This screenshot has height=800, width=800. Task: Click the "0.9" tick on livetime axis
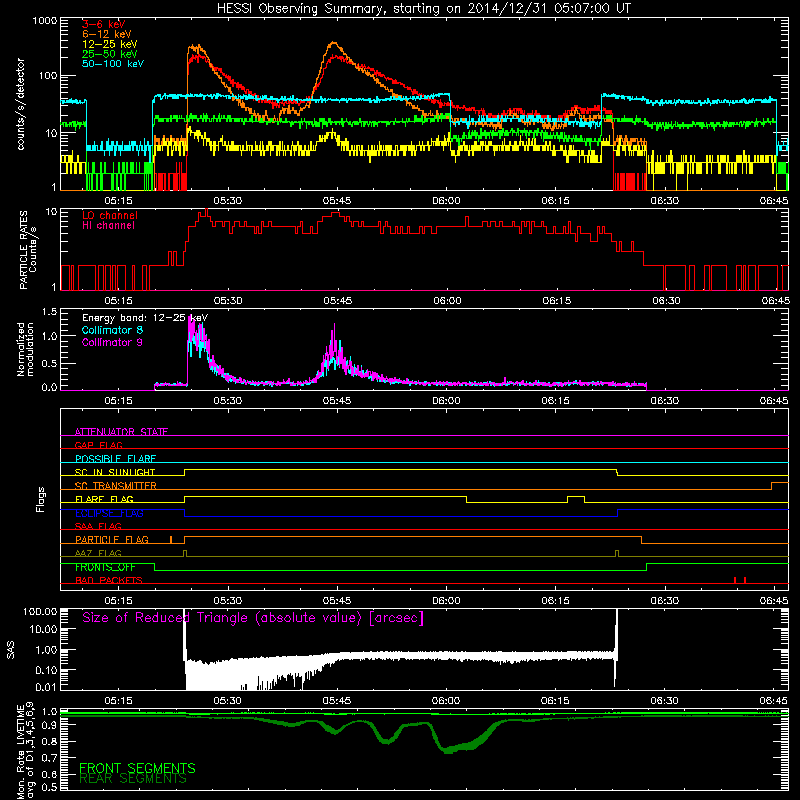pos(49,726)
